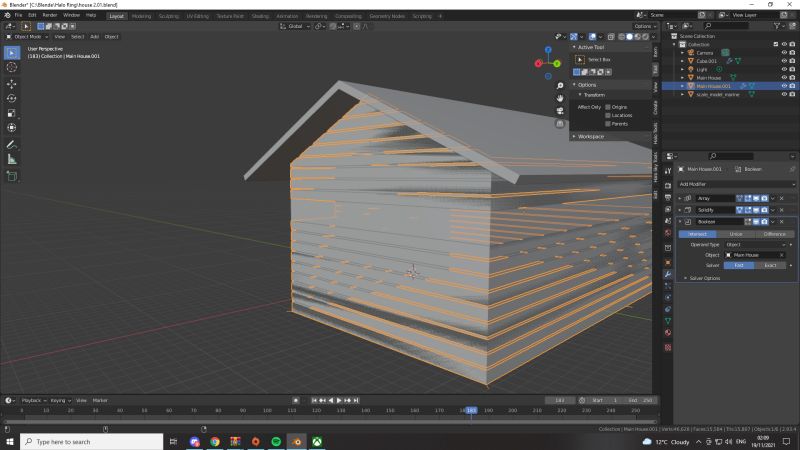
Task: Click the play animation button in timeline
Action: [x=339, y=401]
